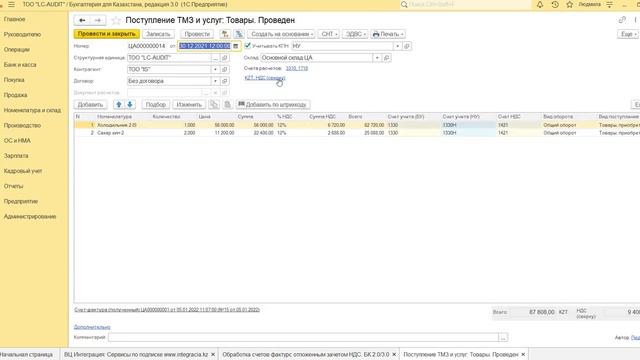This screenshot has height=360, width=640.
Task: Expand the Еще menu
Action: click(627, 34)
